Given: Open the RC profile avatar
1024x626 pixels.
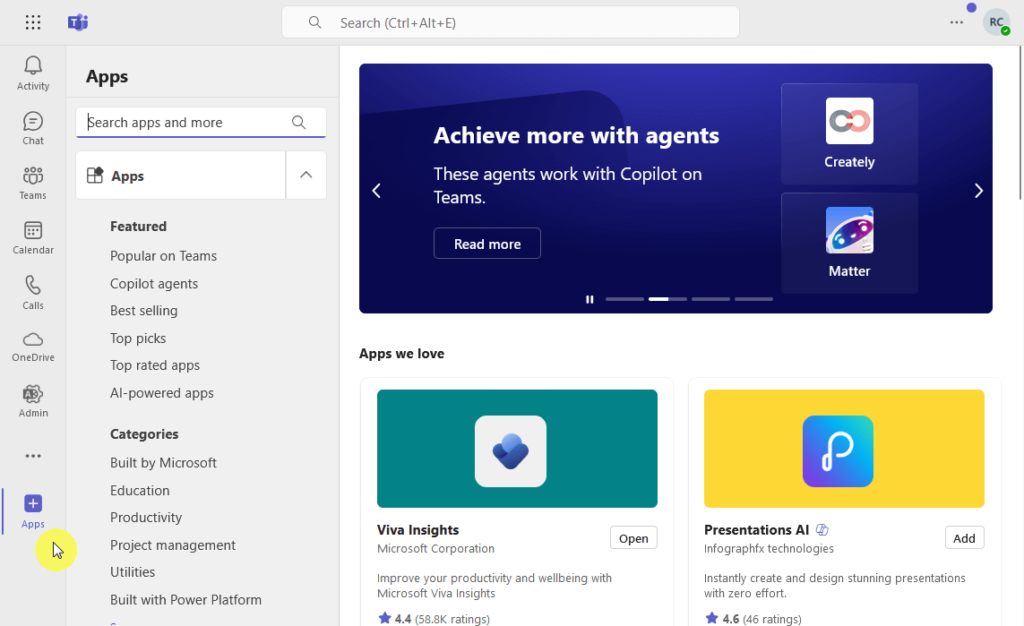Looking at the screenshot, I should tap(997, 22).
